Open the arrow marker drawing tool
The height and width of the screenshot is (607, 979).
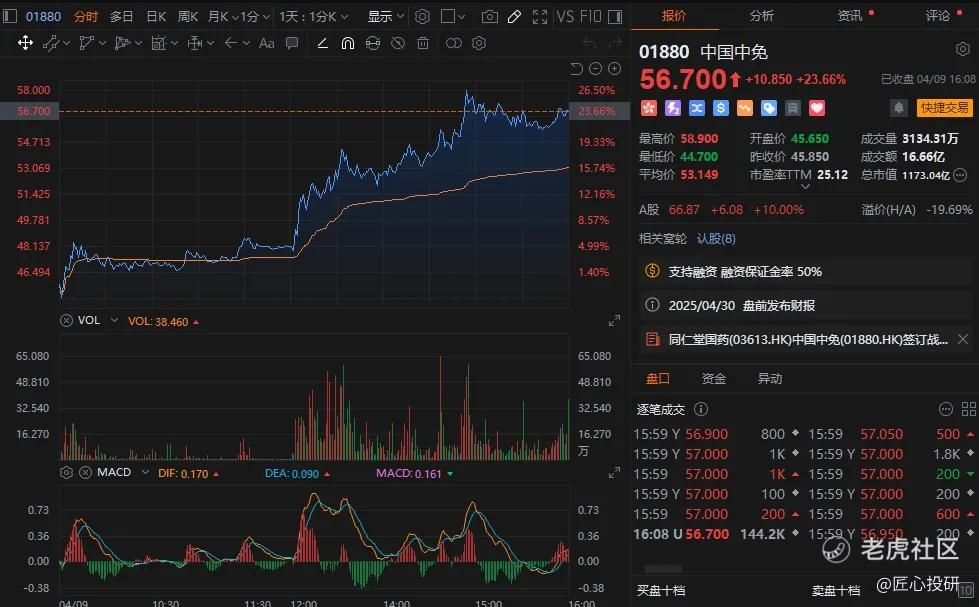(x=237, y=42)
